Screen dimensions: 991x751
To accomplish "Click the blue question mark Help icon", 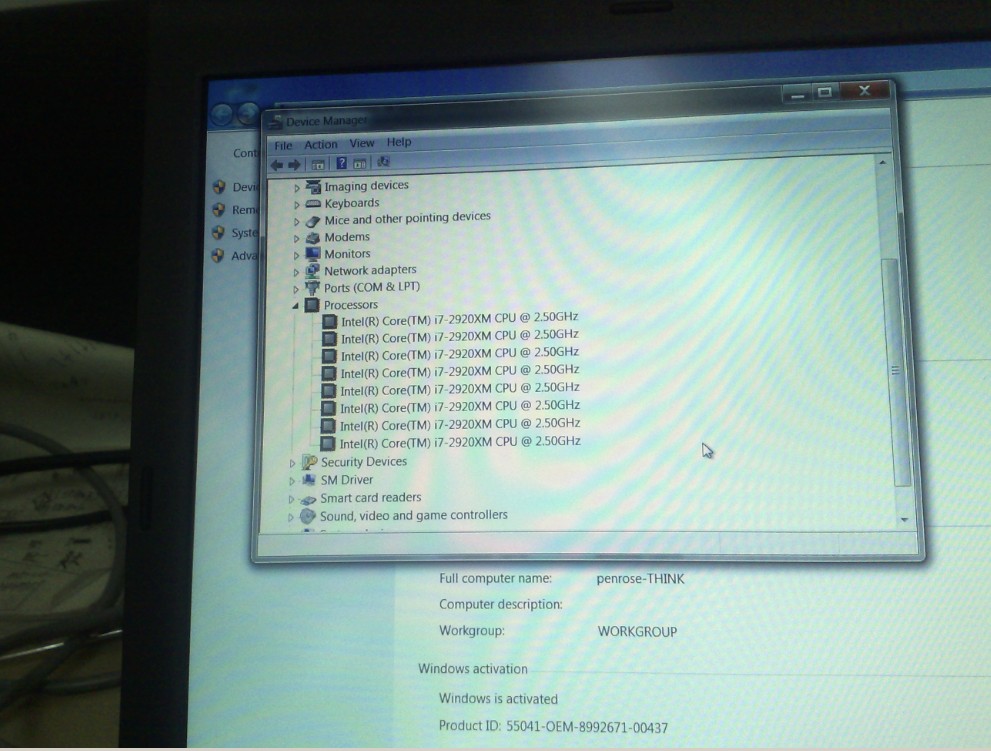I will 341,163.
